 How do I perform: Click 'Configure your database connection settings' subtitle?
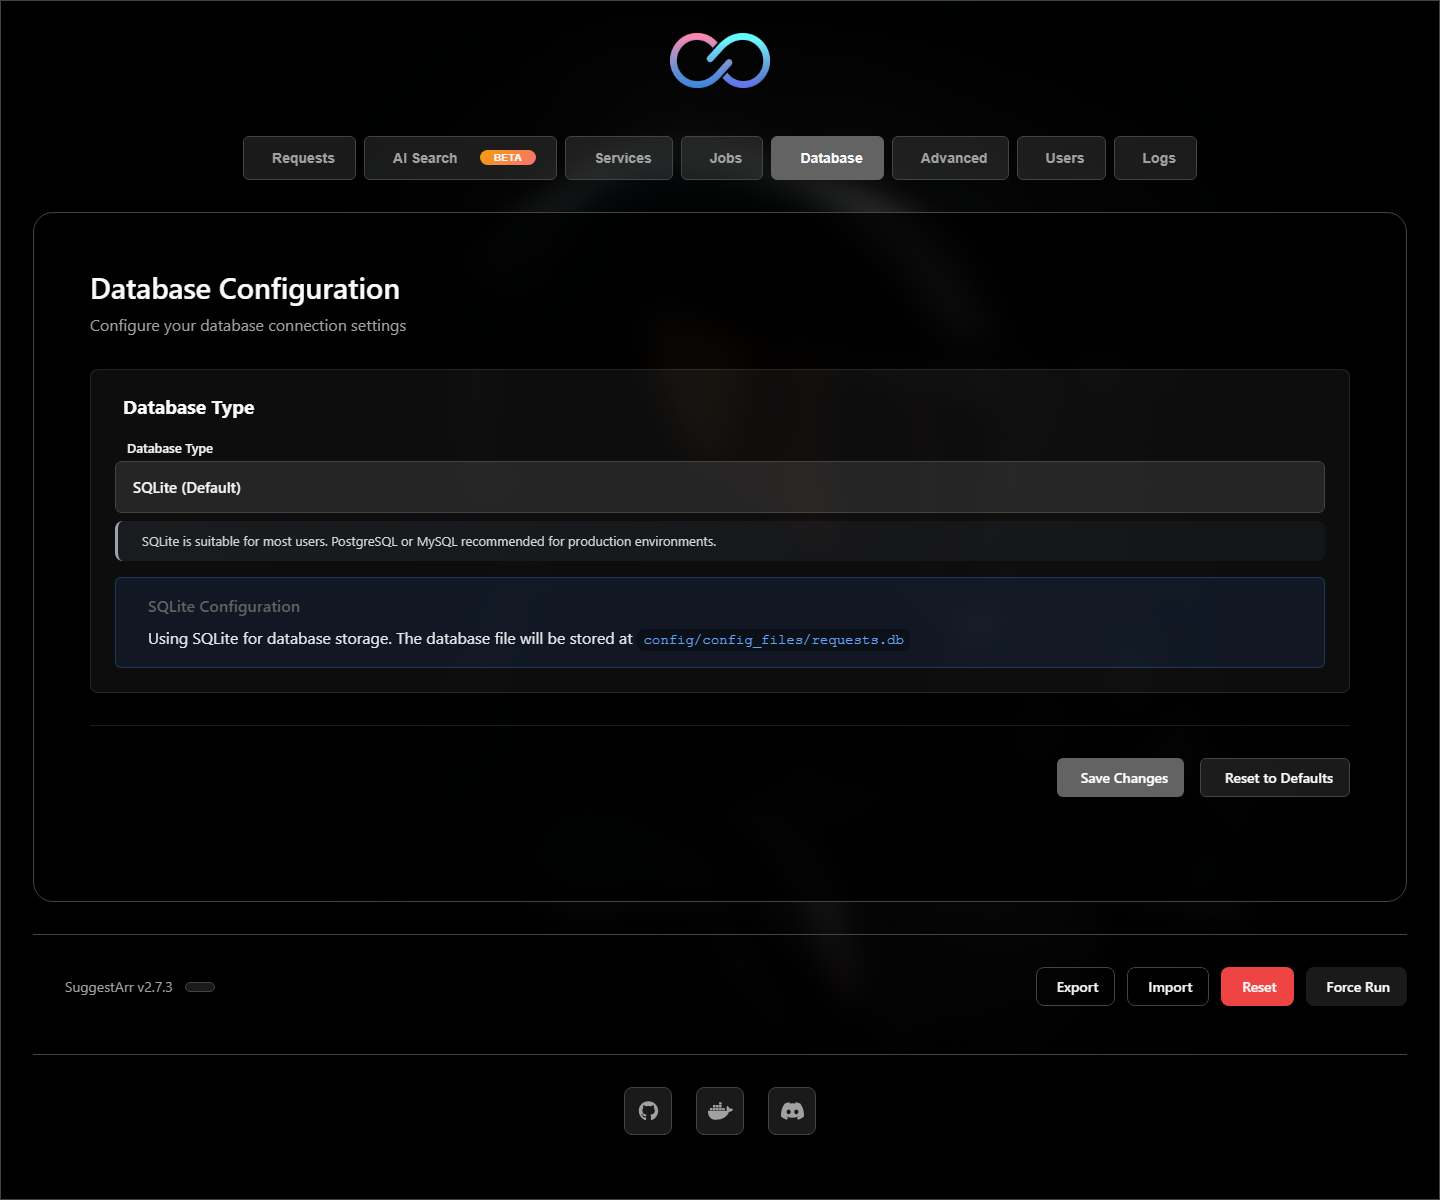coord(248,326)
